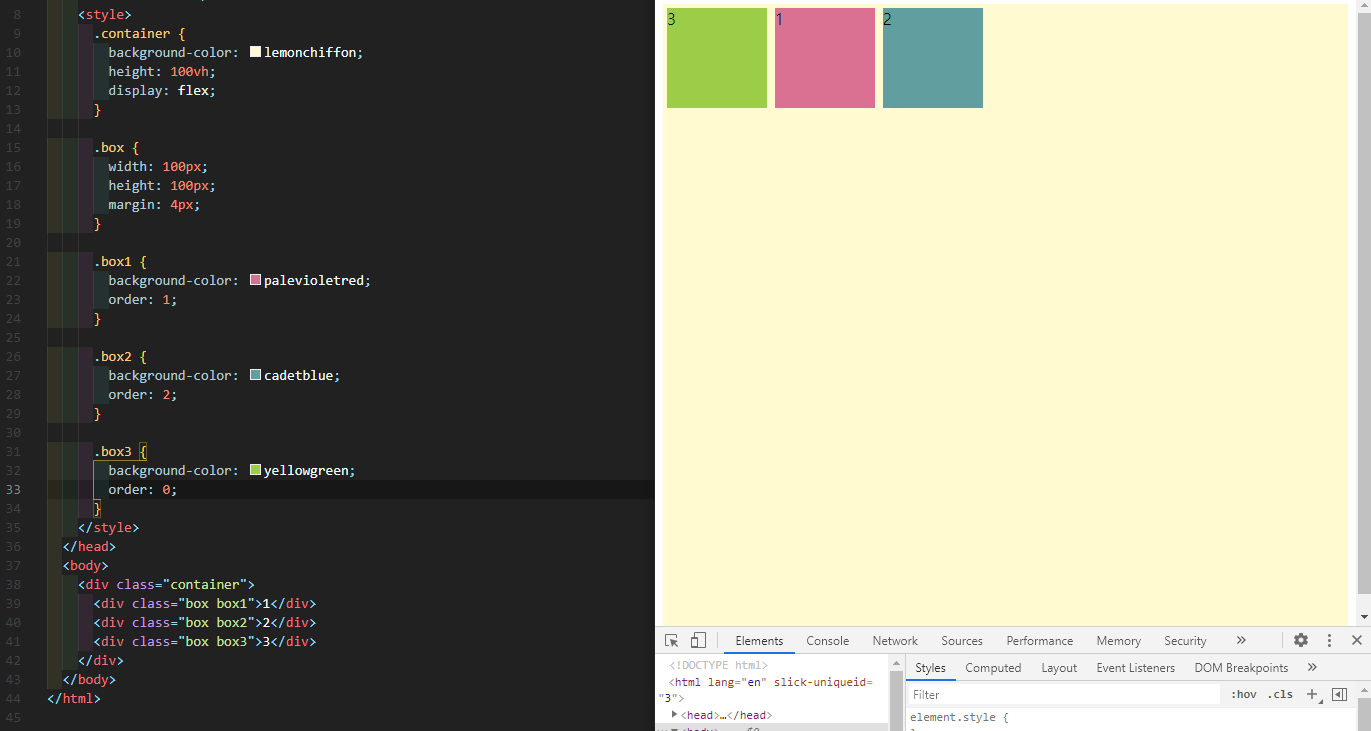Switch to the Computed pane tab

993,668
